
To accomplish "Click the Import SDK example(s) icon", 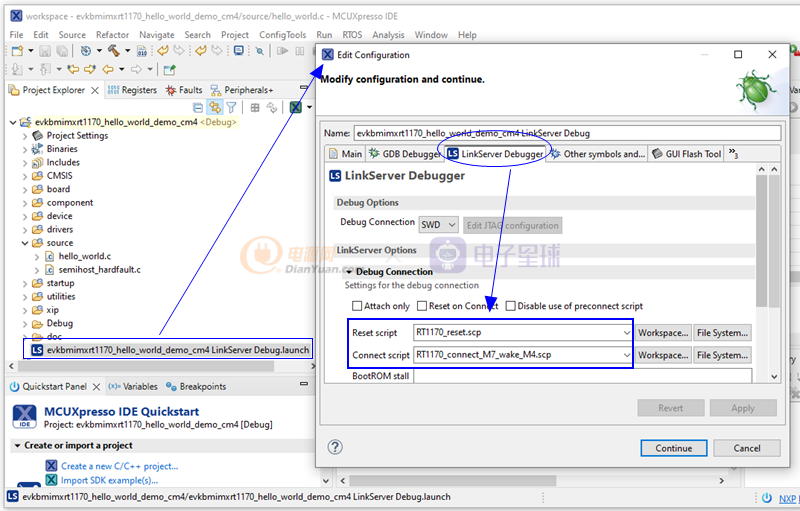I will click(x=51, y=480).
